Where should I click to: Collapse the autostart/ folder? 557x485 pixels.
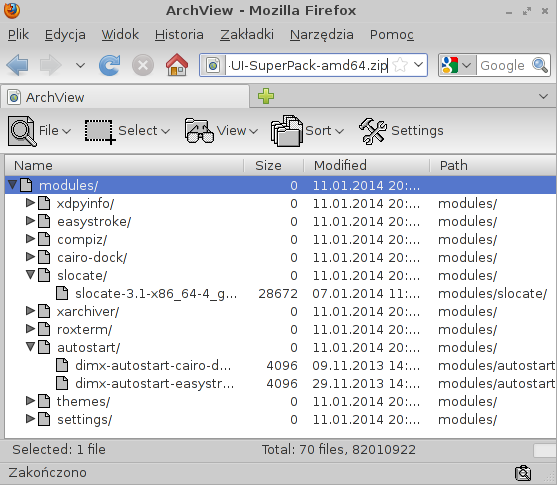coord(31,347)
